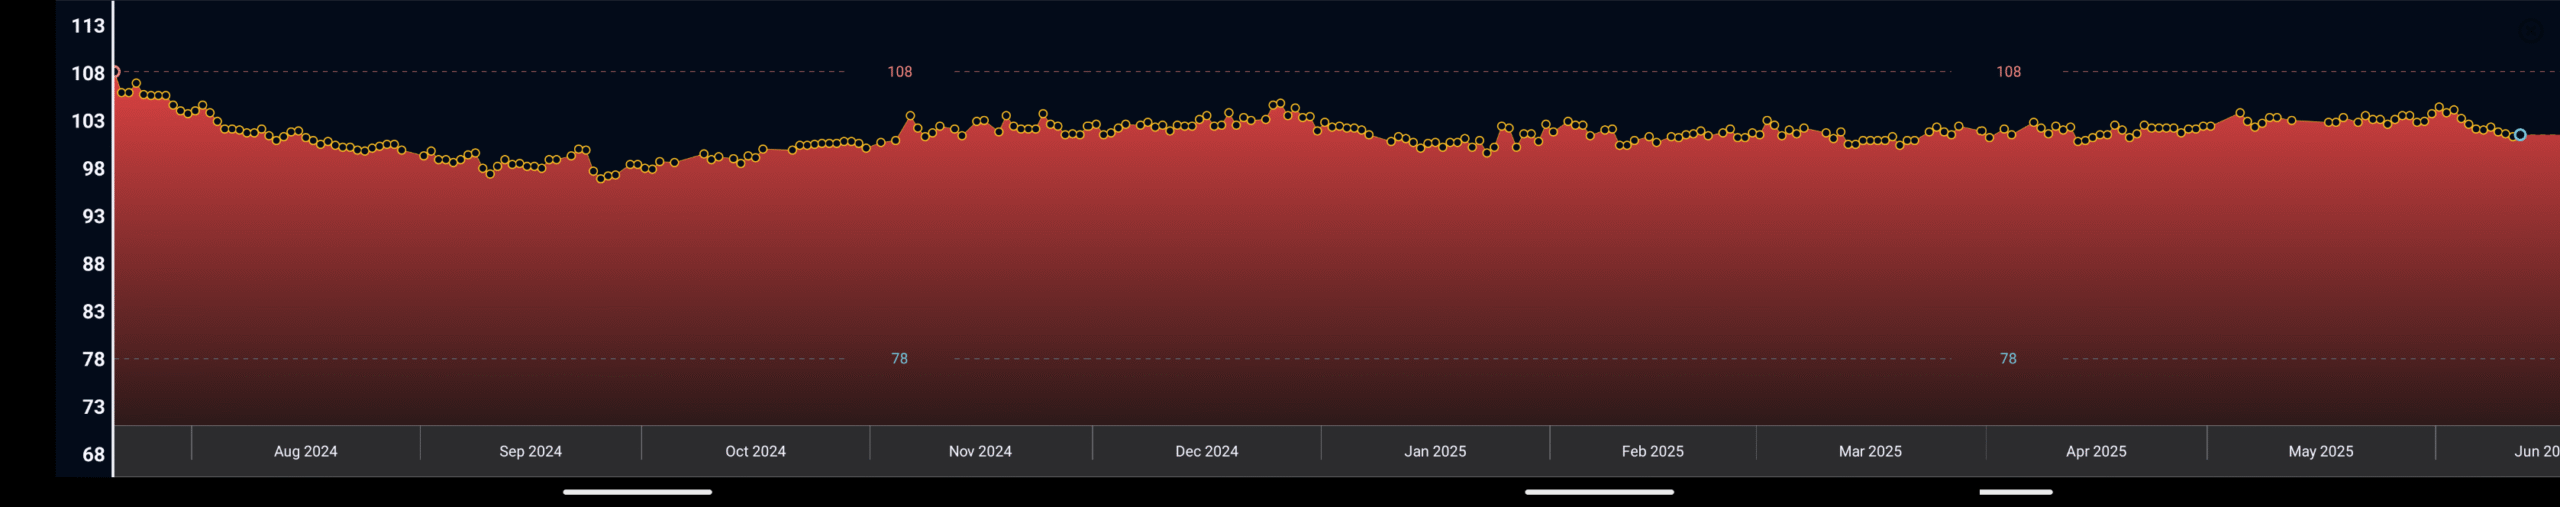Tap Feb 2025 on the time axis
The height and width of the screenshot is (507, 2560).
click(1652, 451)
